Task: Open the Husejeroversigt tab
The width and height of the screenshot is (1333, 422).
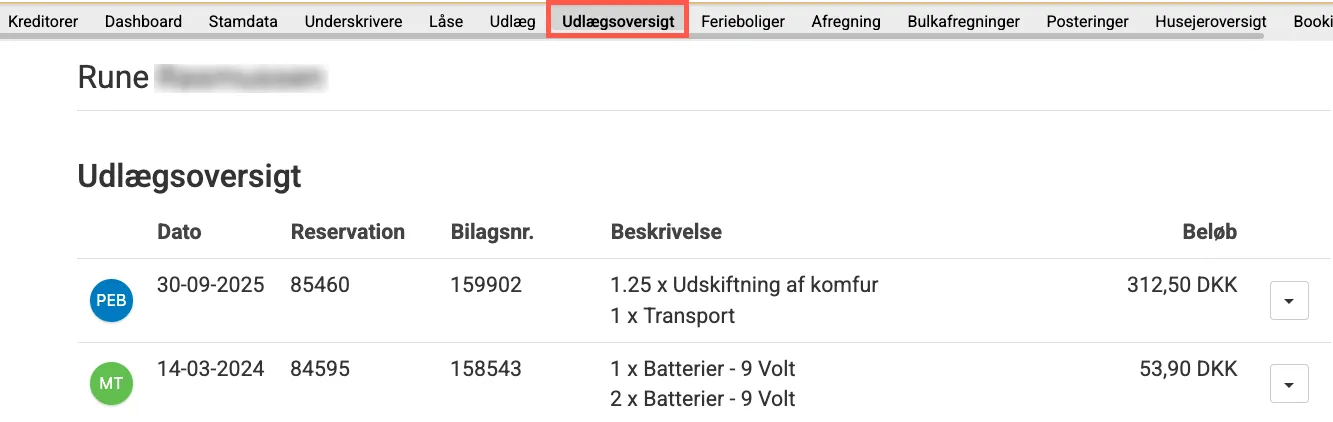Action: point(1211,21)
